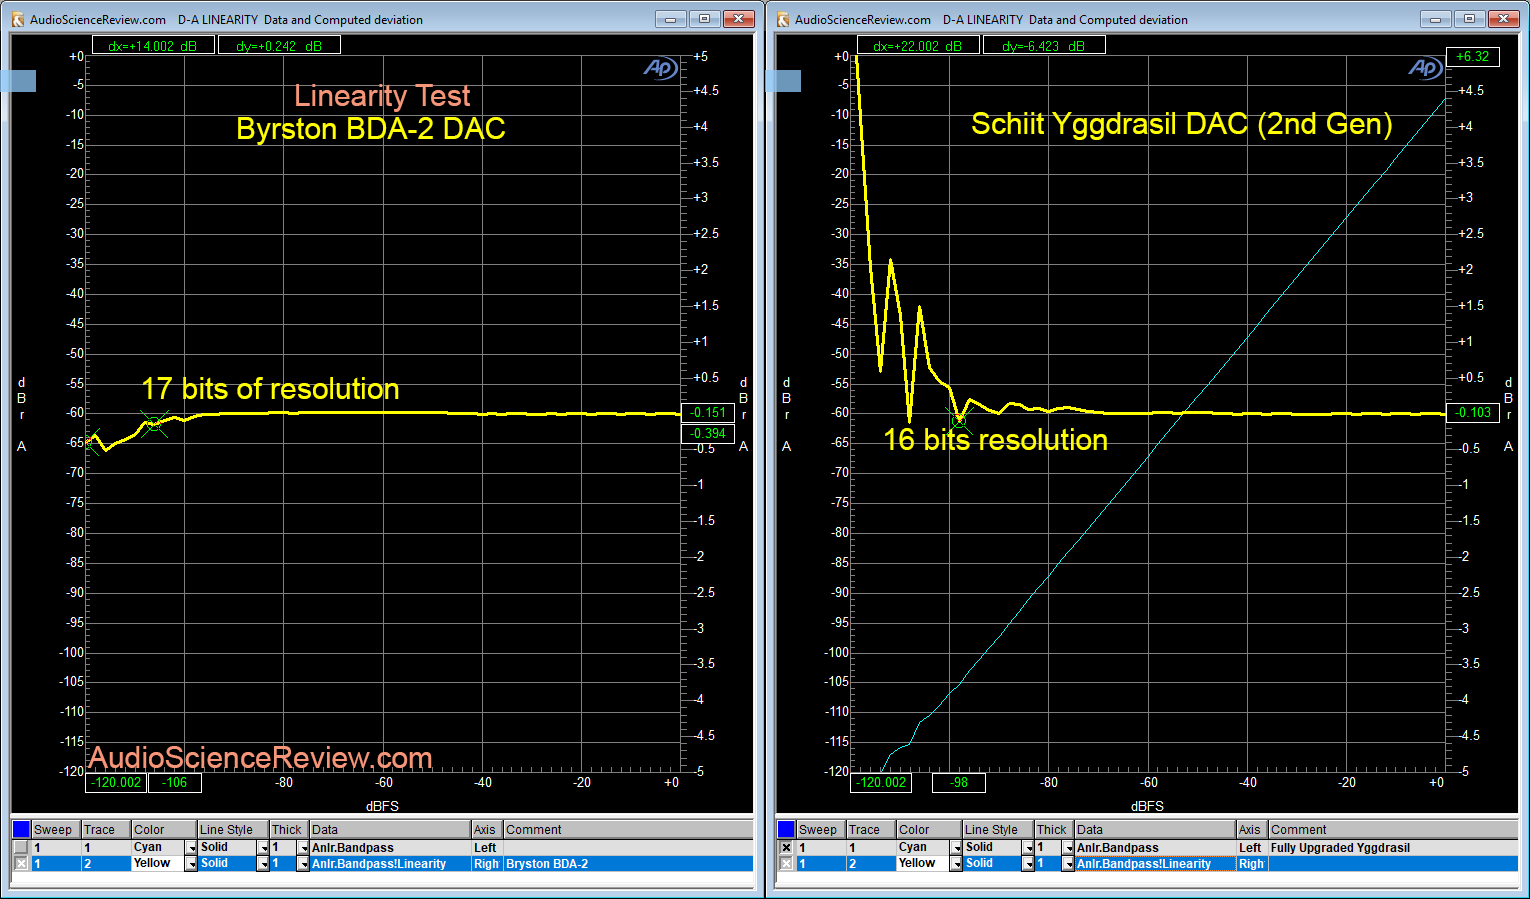Click the dx=+22.002 dB readout box

tap(918, 45)
